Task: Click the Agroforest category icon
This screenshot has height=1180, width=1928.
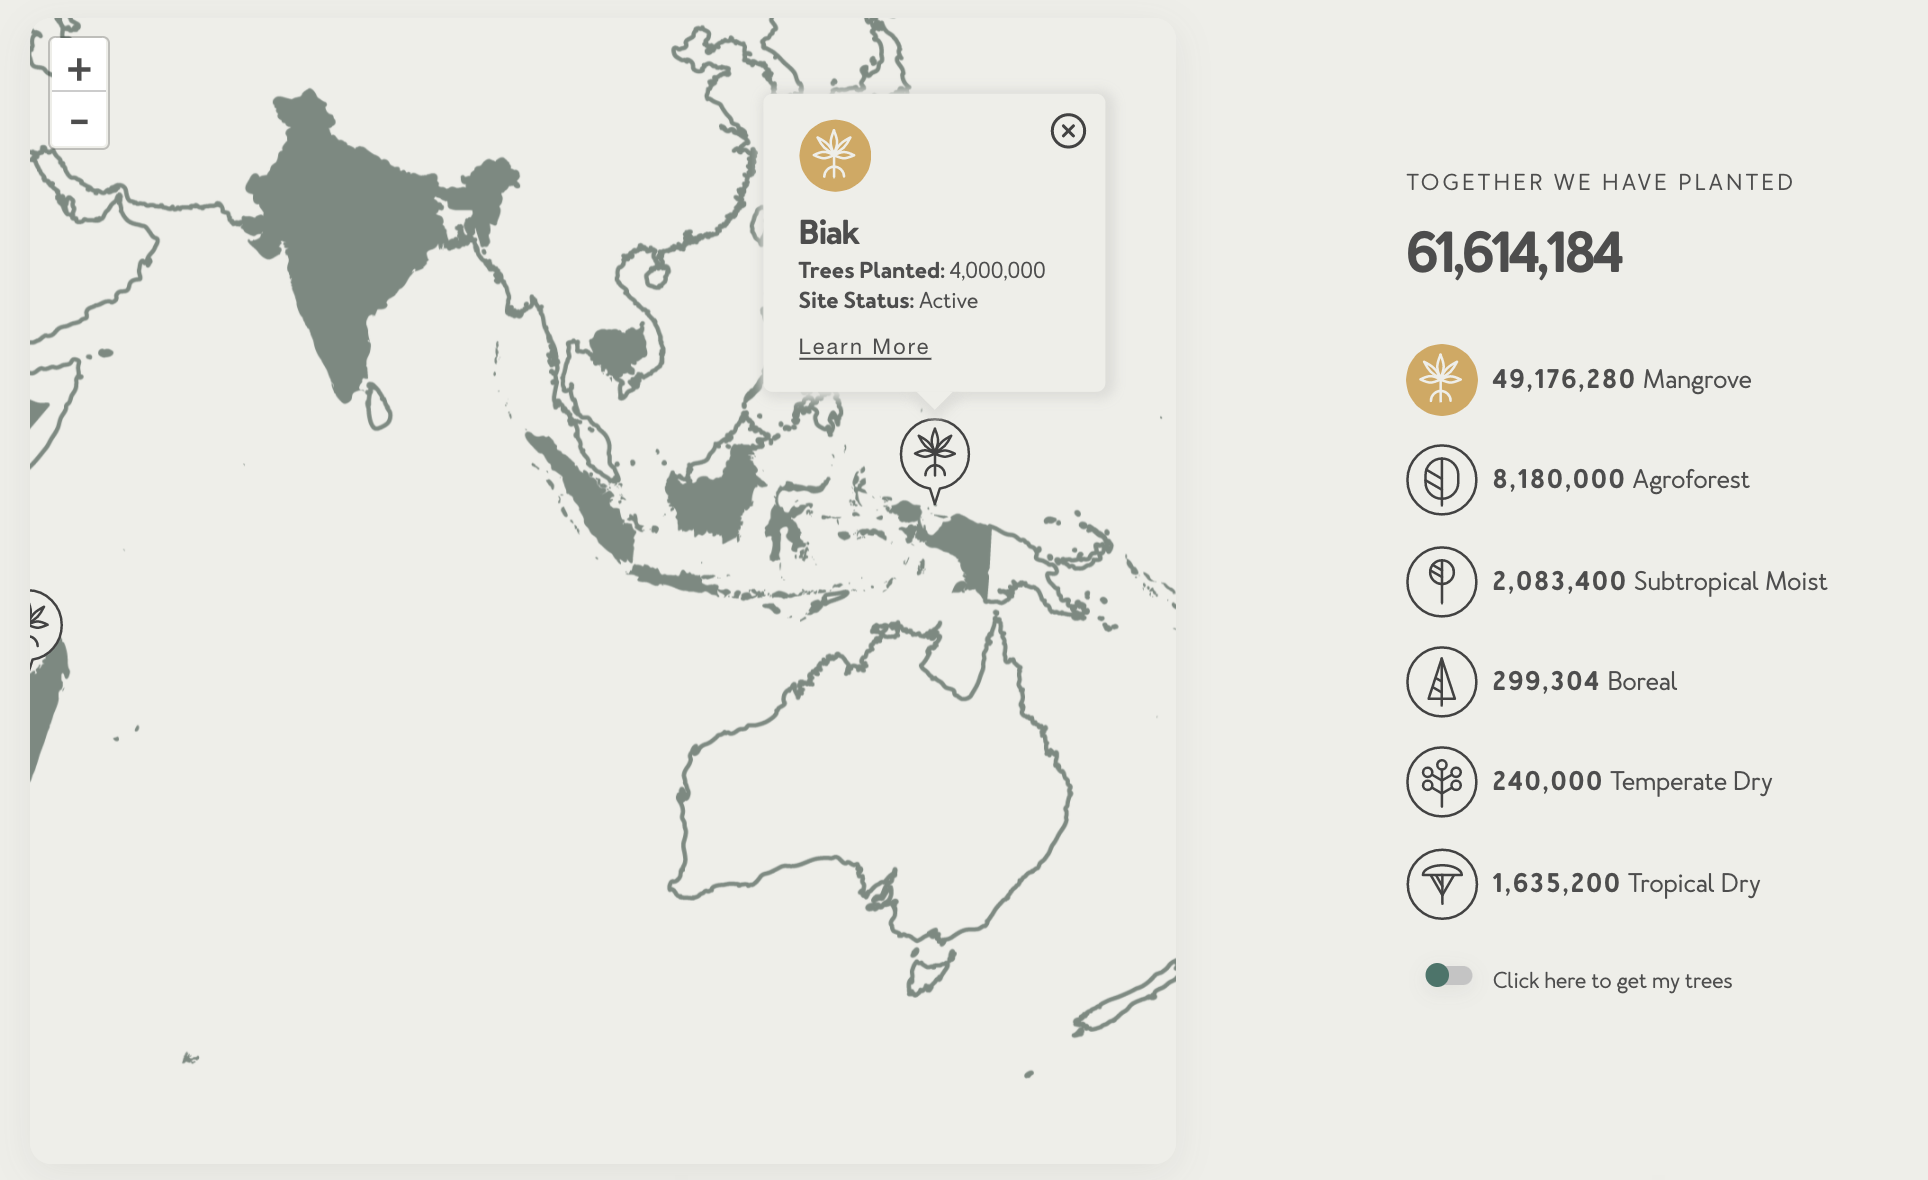Action: tap(1441, 480)
